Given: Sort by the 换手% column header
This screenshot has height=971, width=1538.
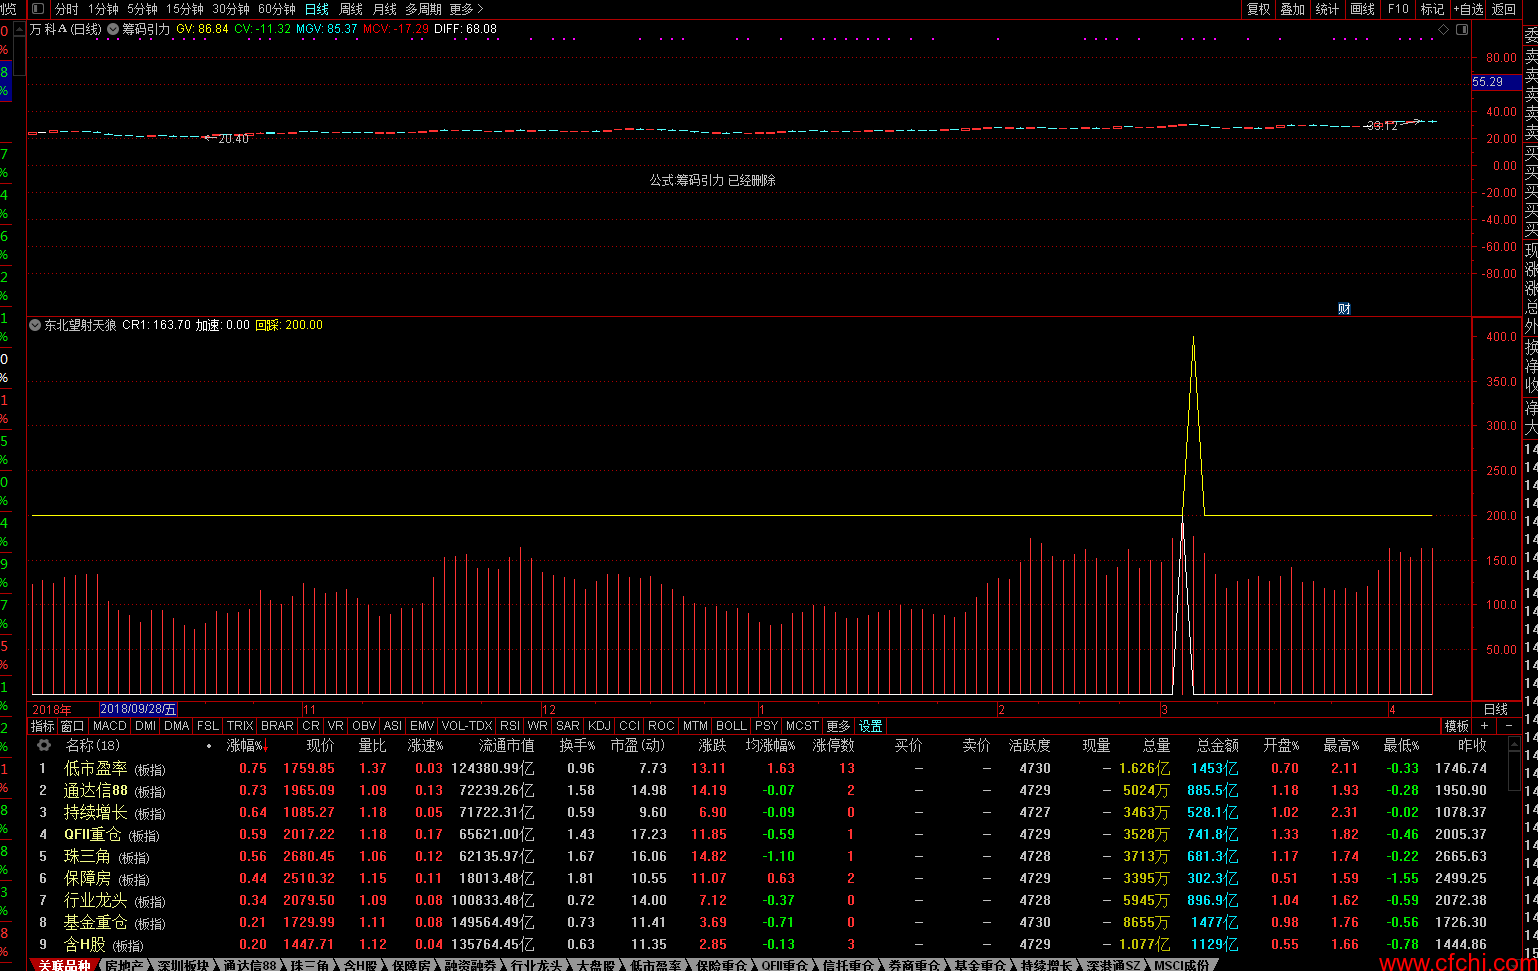Looking at the screenshot, I should [x=577, y=745].
